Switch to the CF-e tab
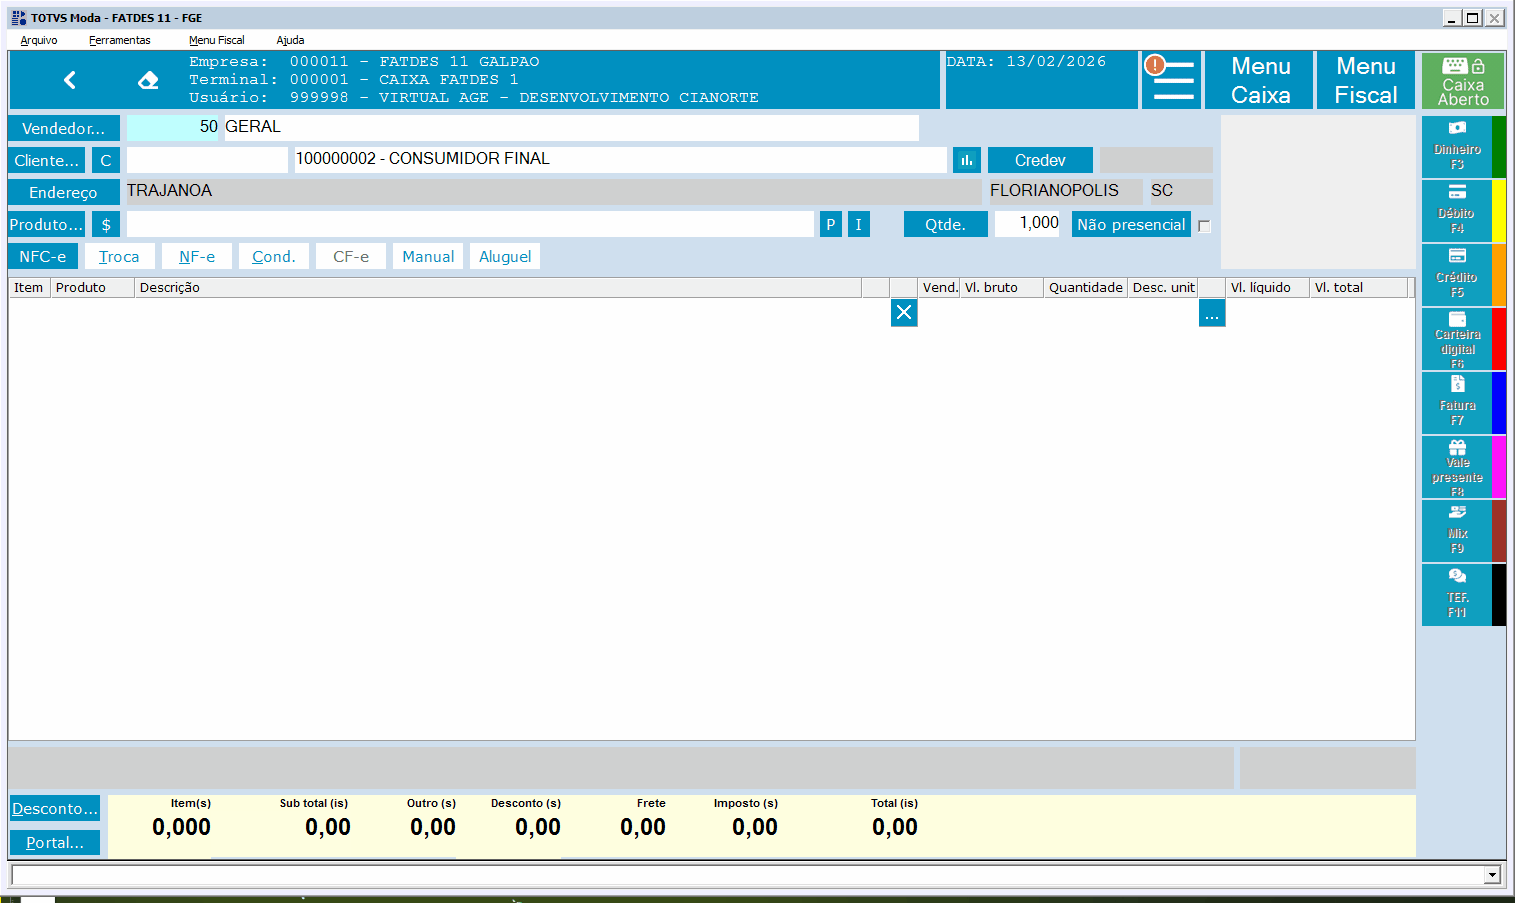The width and height of the screenshot is (1515, 903). (351, 256)
